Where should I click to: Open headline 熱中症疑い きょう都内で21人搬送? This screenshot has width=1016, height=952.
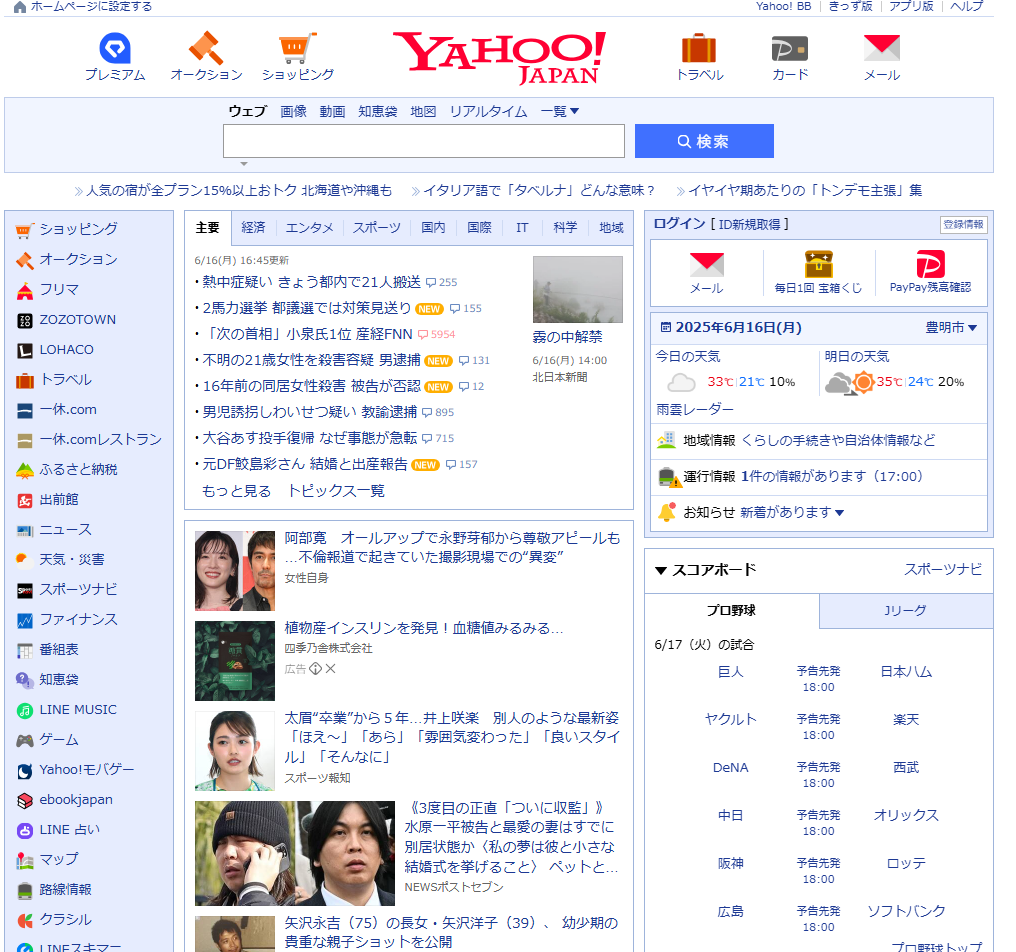pyautogui.click(x=312, y=282)
